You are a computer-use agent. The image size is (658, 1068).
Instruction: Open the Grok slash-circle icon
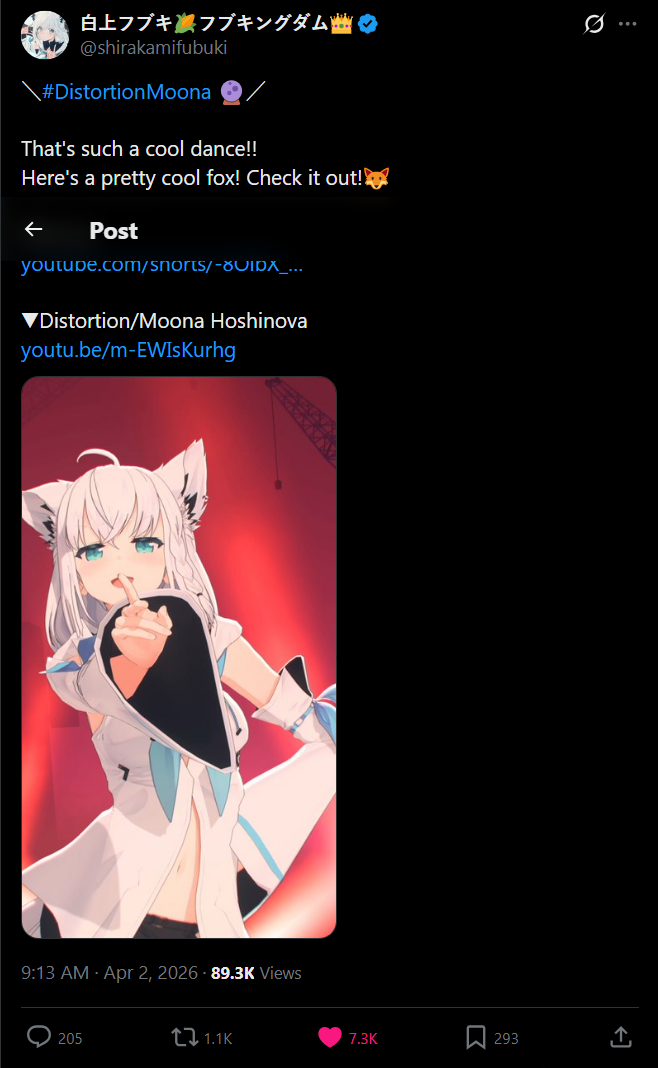pyautogui.click(x=594, y=24)
